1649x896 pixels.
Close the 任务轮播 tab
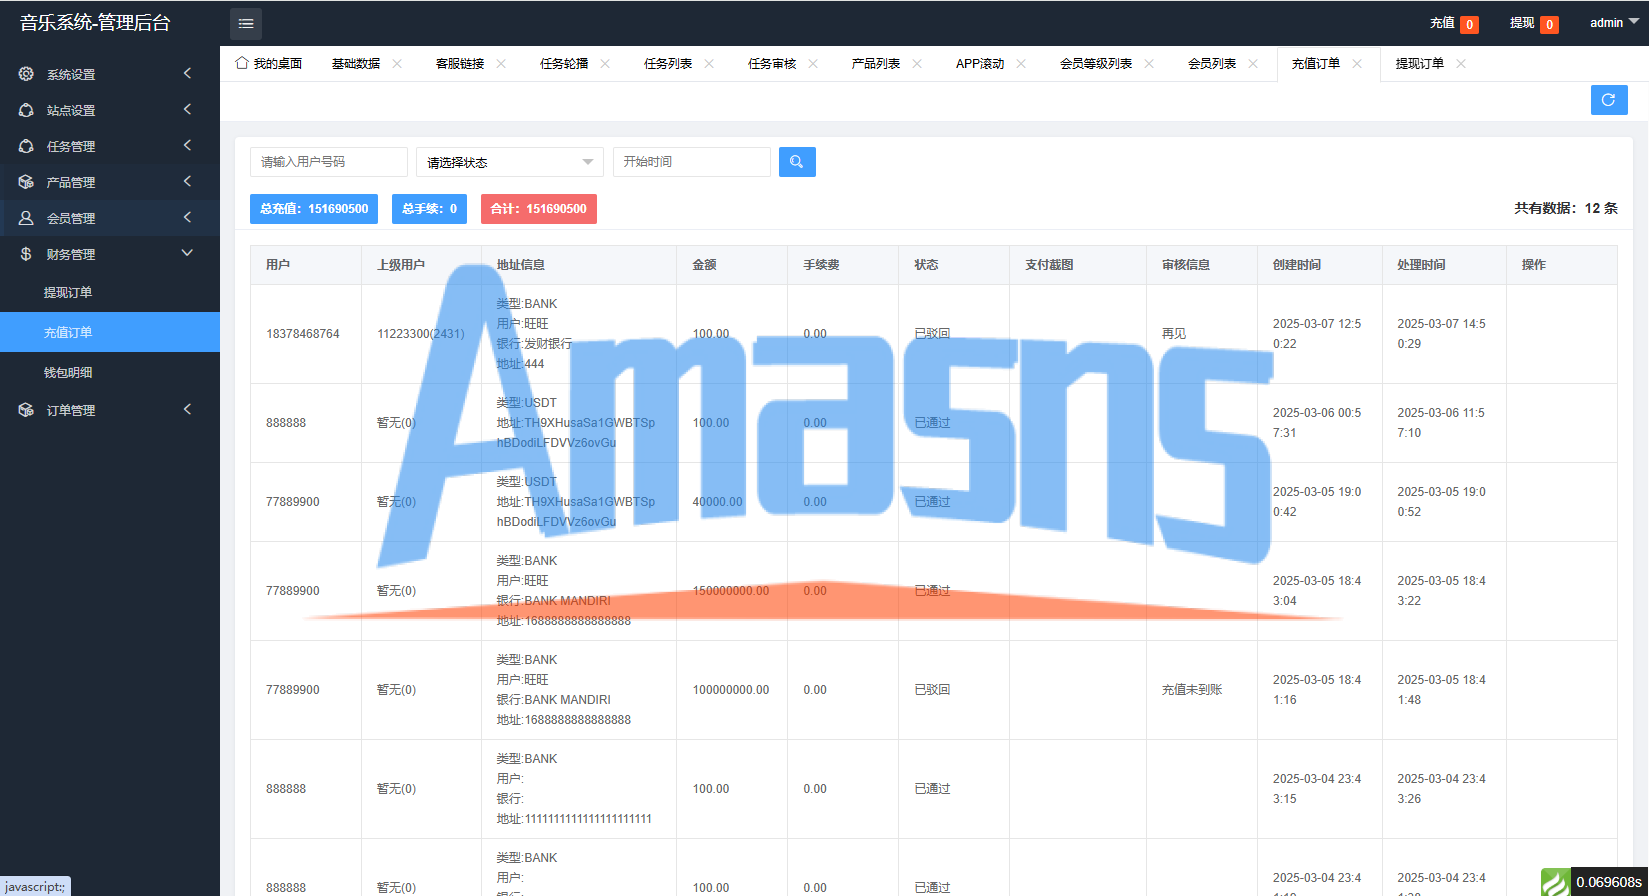(x=605, y=64)
